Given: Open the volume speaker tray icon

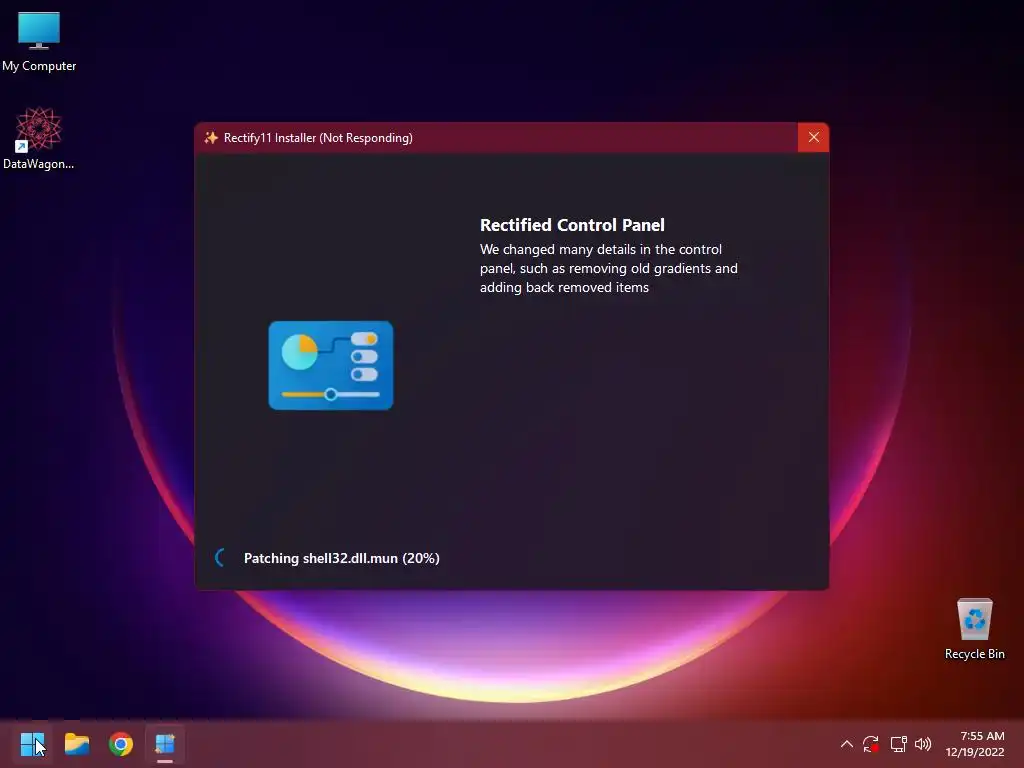Looking at the screenshot, I should (923, 744).
